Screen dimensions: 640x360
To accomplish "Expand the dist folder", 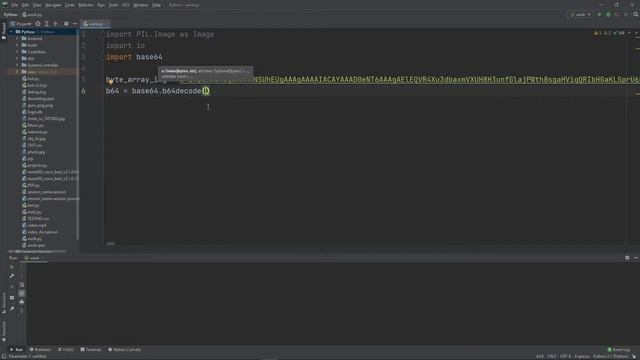I will click(18, 58).
